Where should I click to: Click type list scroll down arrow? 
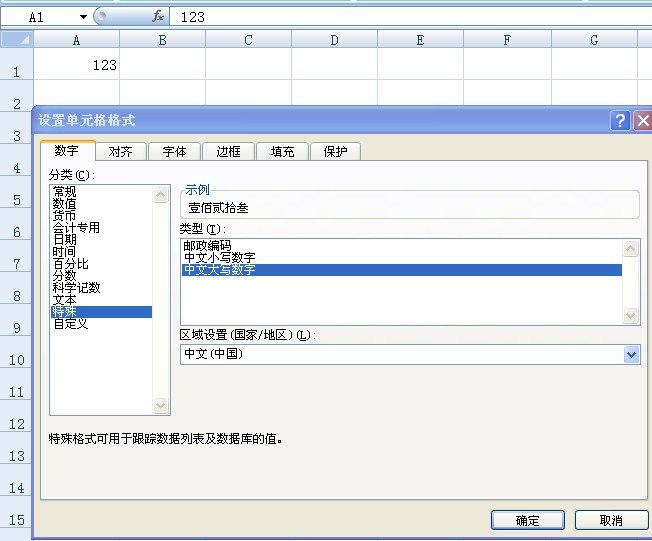(x=630, y=314)
